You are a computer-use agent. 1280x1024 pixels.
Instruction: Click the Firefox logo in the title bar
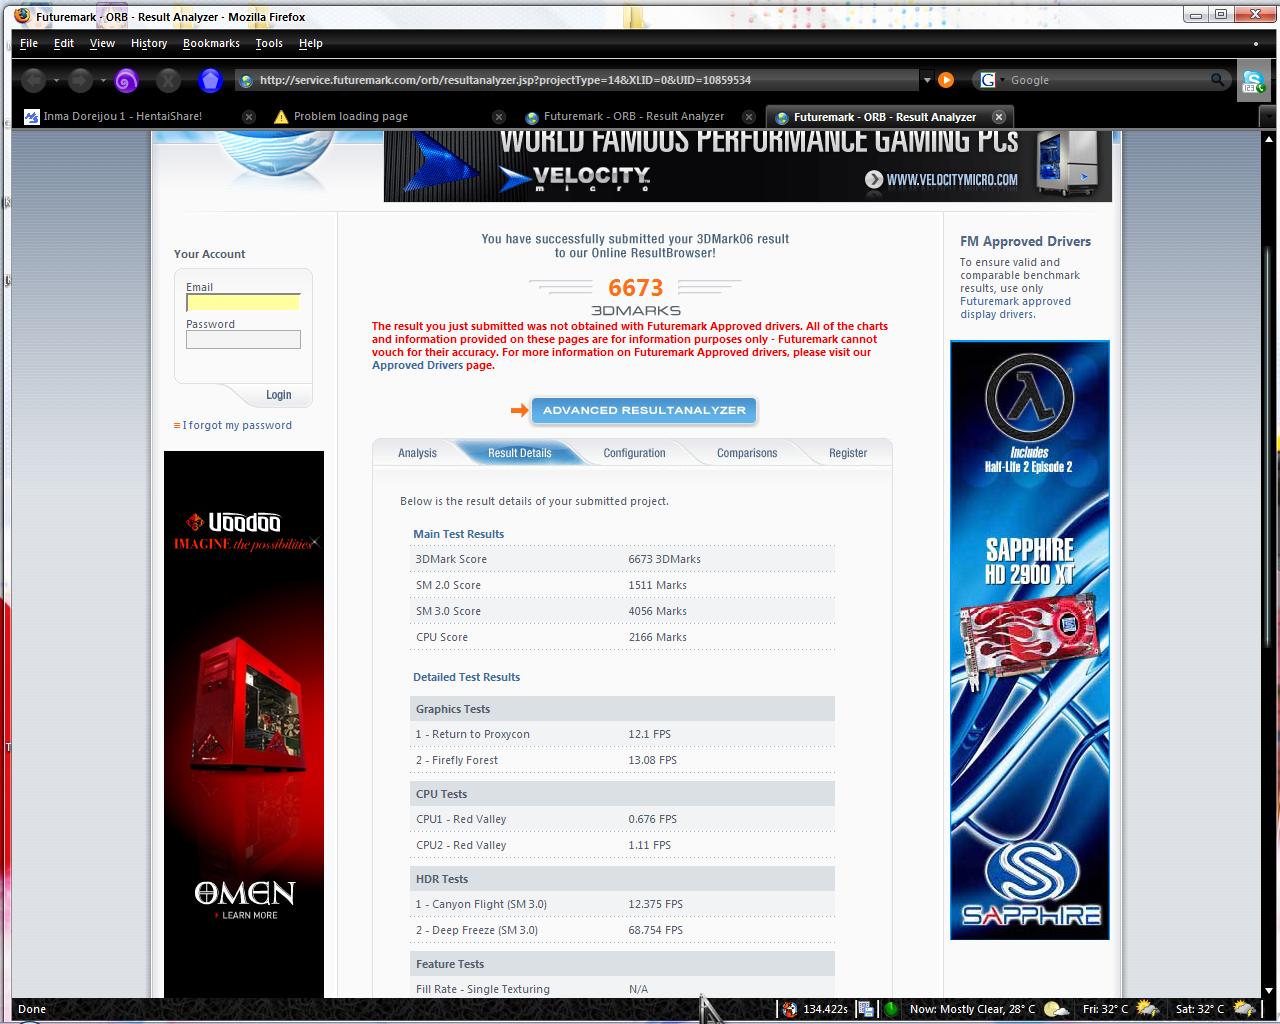(x=22, y=15)
